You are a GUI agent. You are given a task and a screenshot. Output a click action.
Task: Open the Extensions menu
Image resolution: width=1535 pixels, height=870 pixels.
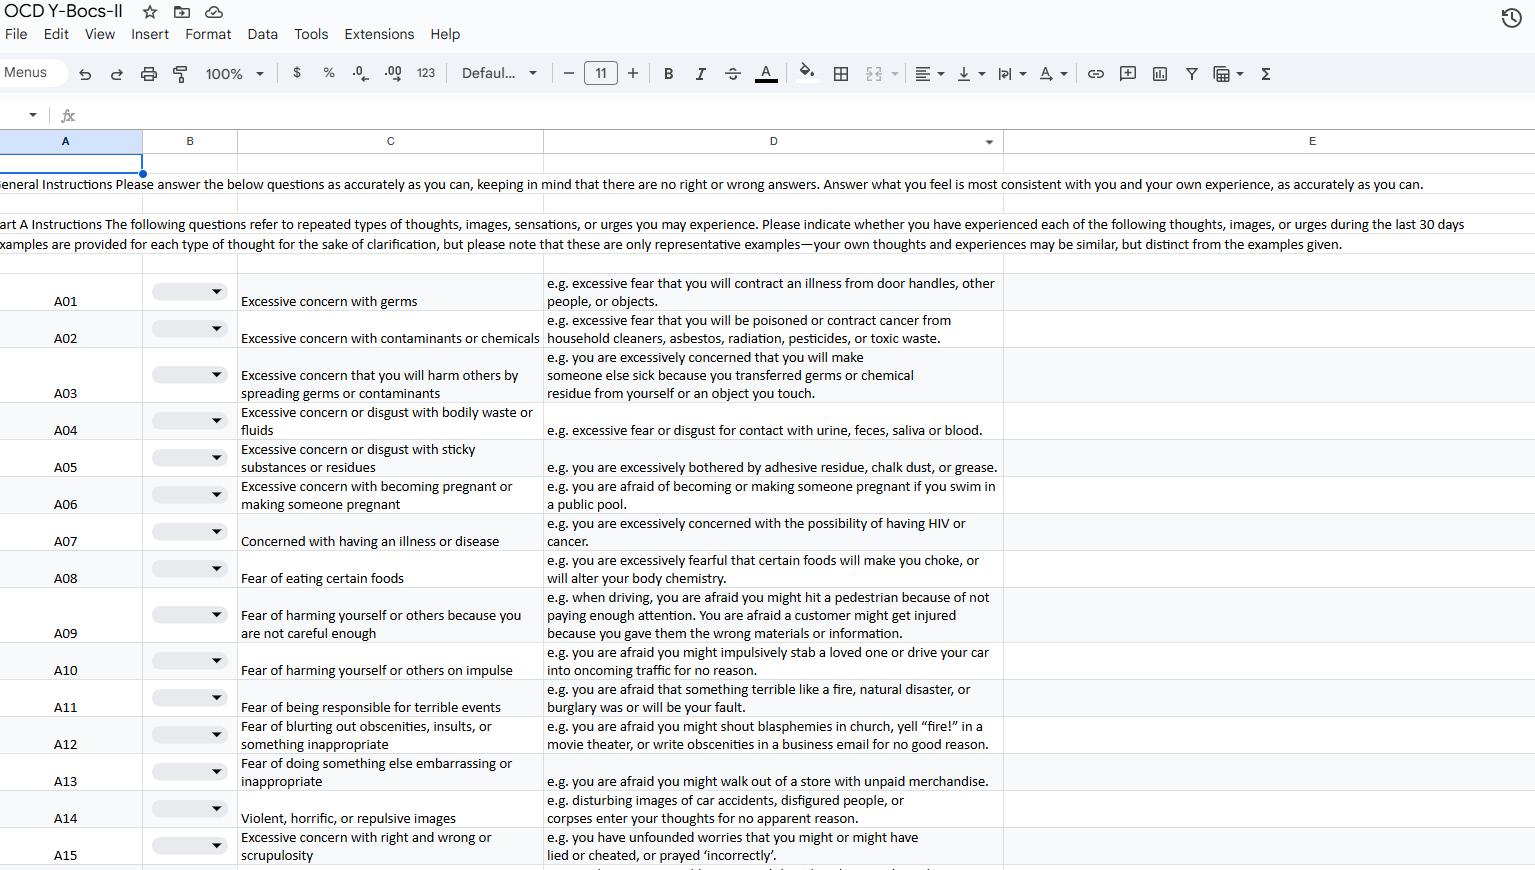(x=379, y=34)
